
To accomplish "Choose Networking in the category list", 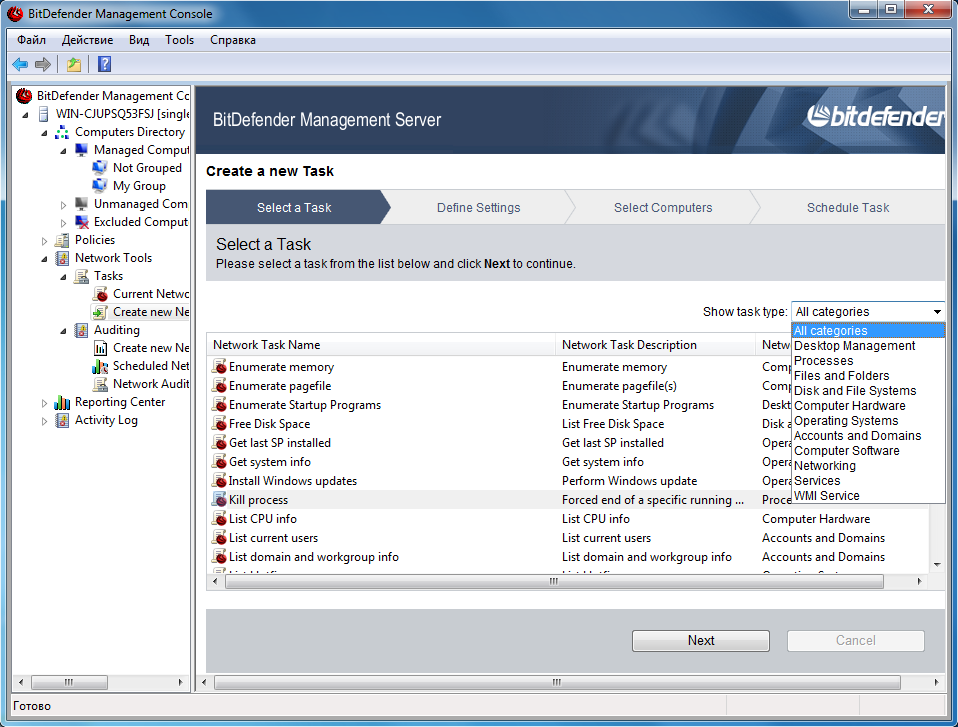I will tap(868, 466).
